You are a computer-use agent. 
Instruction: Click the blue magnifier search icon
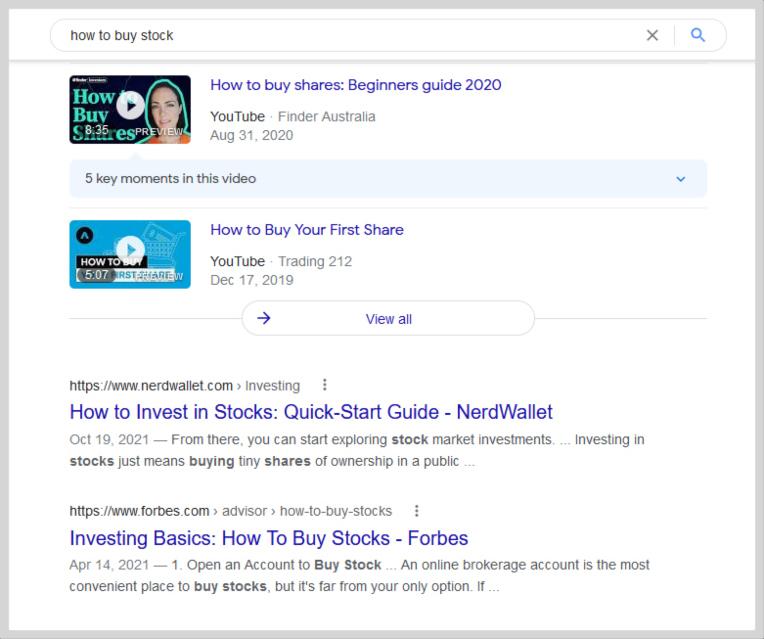click(x=698, y=35)
